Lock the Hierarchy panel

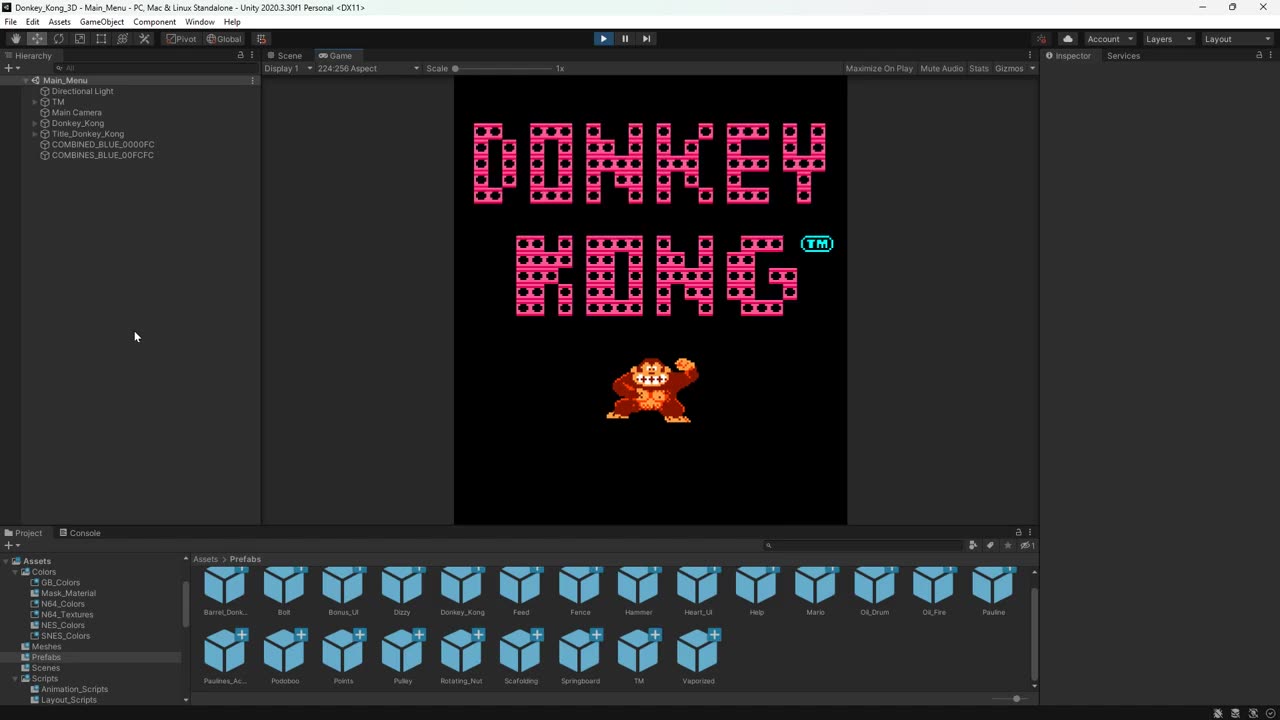(240, 56)
